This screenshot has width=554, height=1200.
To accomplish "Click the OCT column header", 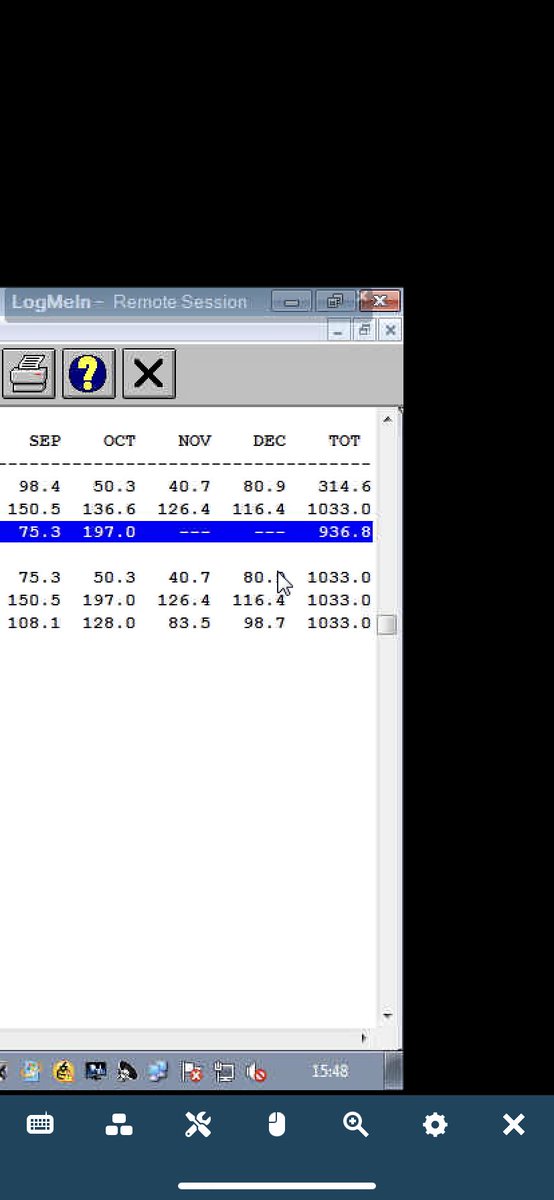I will click(120, 441).
